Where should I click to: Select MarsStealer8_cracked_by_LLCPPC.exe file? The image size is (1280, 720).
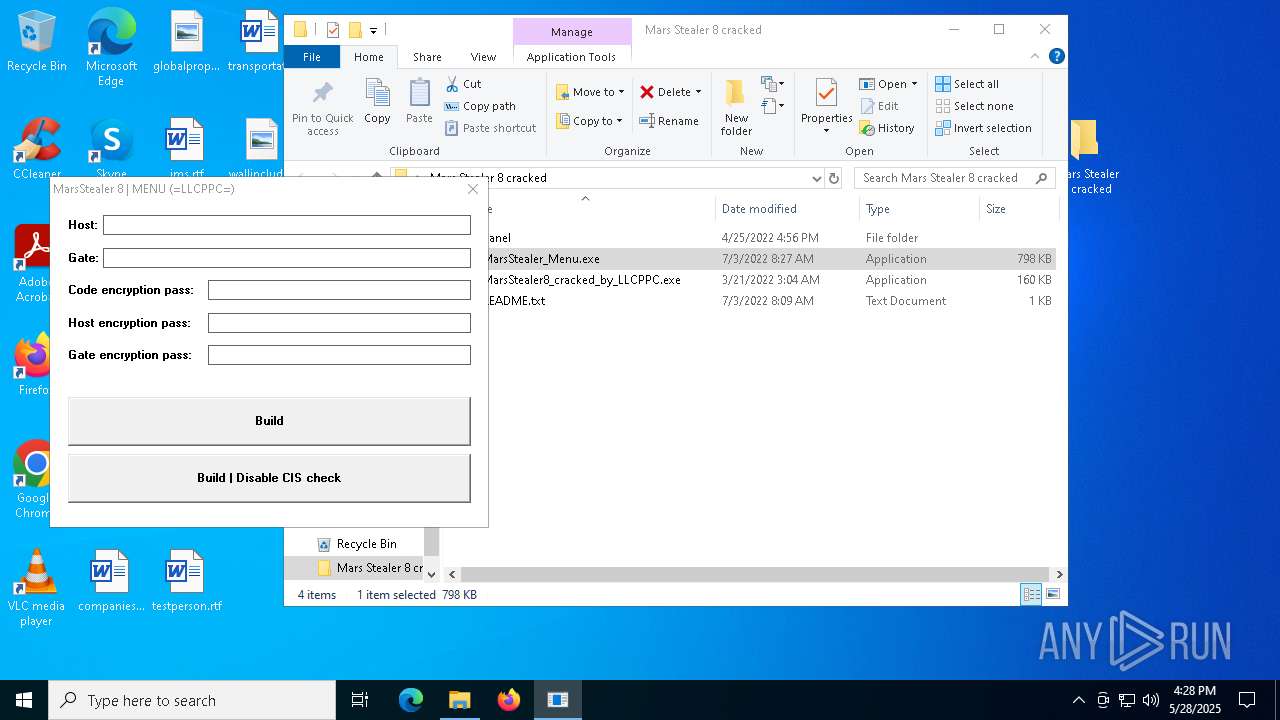[x=770, y=280]
